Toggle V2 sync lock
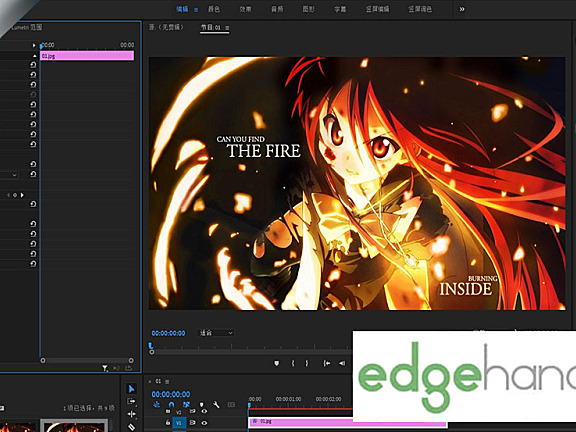This screenshot has width=576, height=432. (x=192, y=411)
